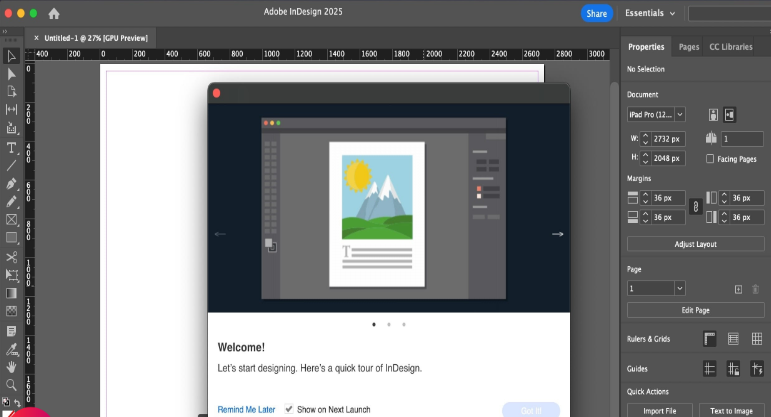
Task: Choose the Scissors tool
Action: click(x=12, y=257)
